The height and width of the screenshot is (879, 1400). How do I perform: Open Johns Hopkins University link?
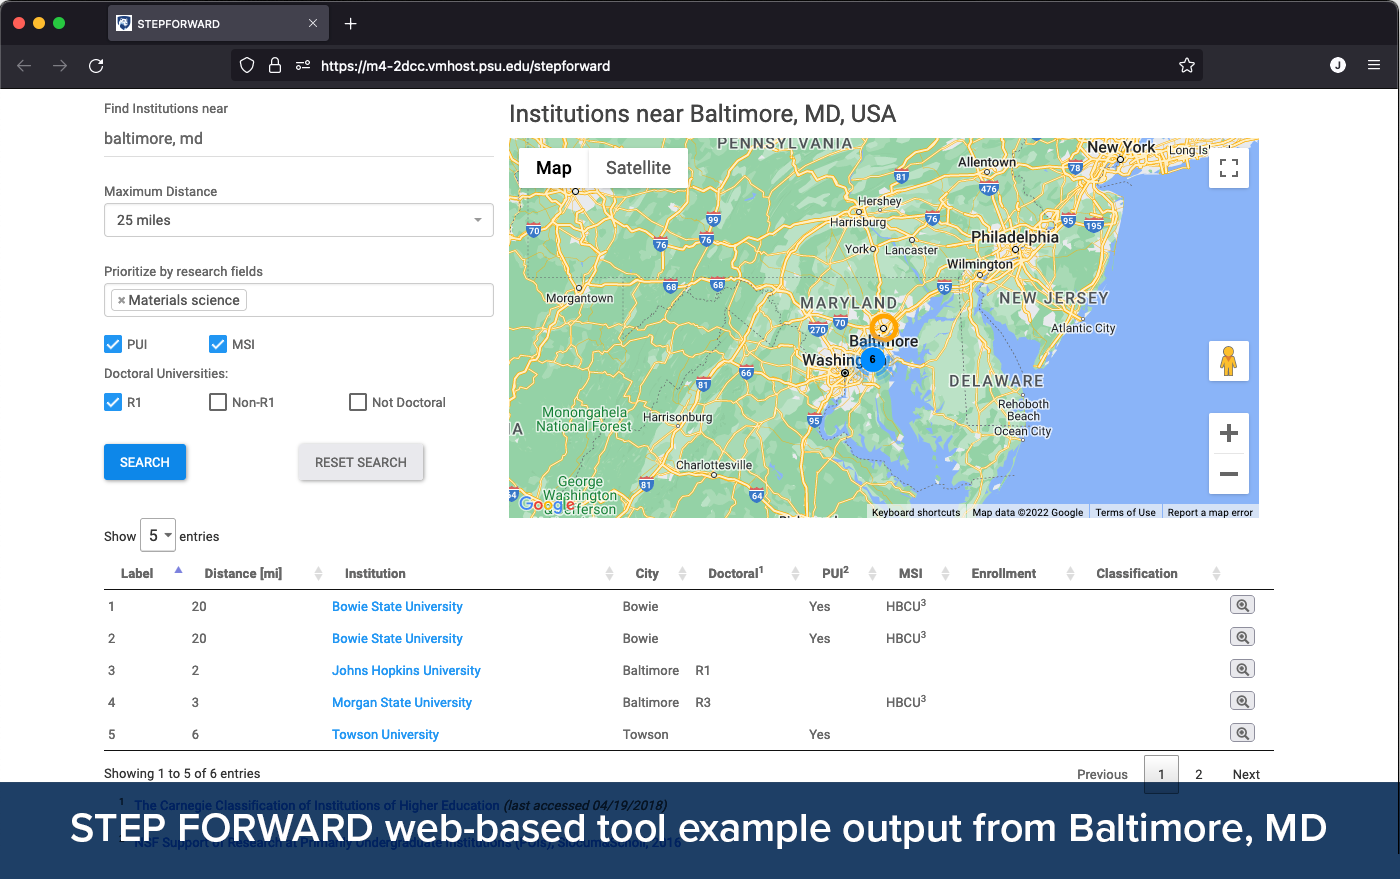406,670
